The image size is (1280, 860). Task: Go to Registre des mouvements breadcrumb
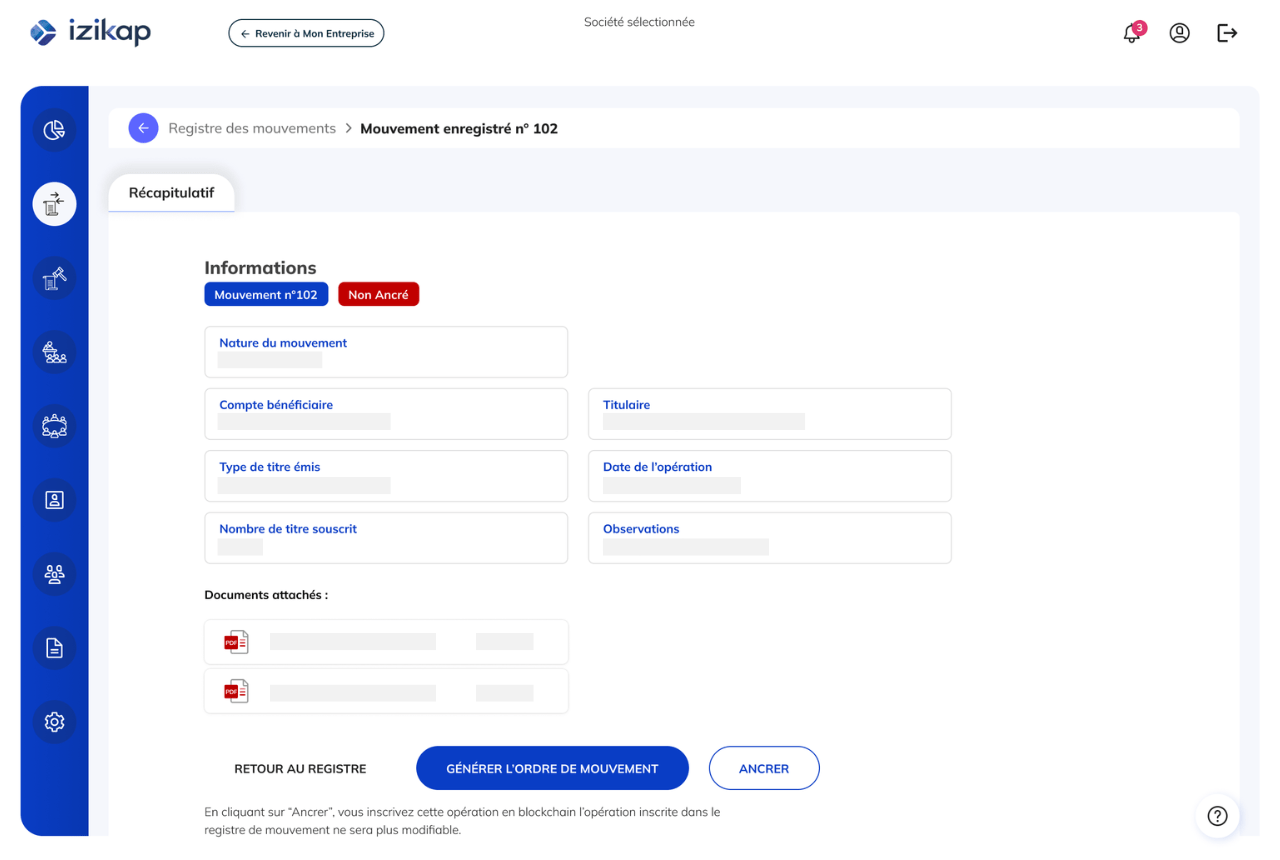[252, 128]
